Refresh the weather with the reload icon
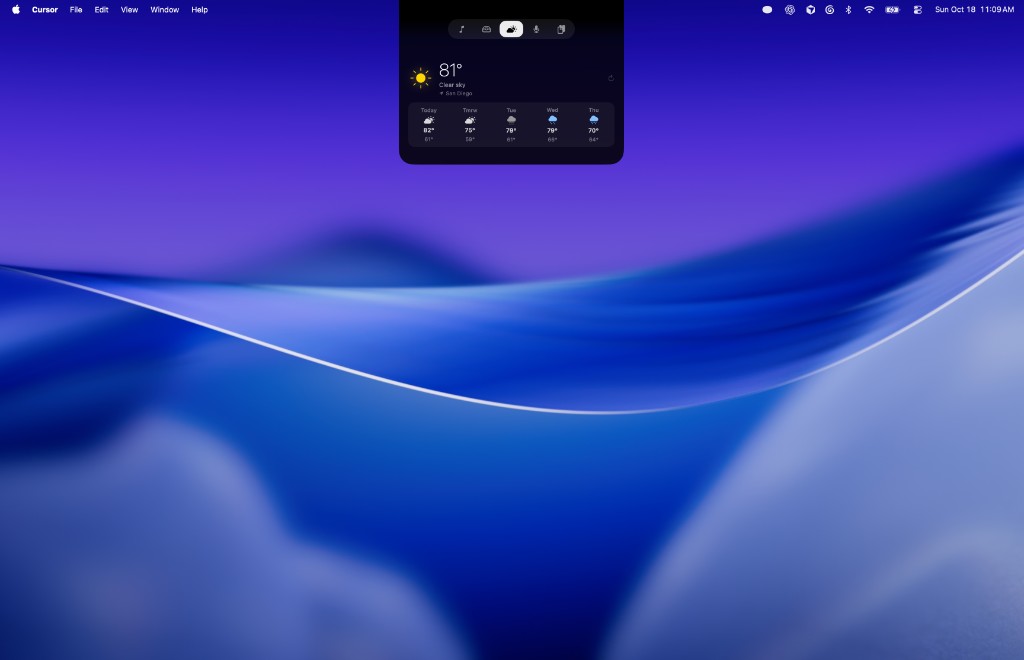Screen dimensions: 1024x660 pos(611,78)
